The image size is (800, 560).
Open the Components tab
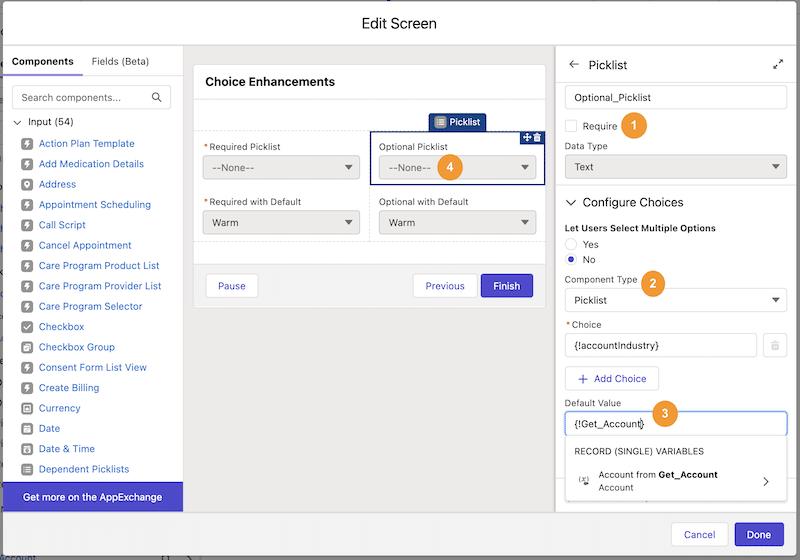click(42, 61)
